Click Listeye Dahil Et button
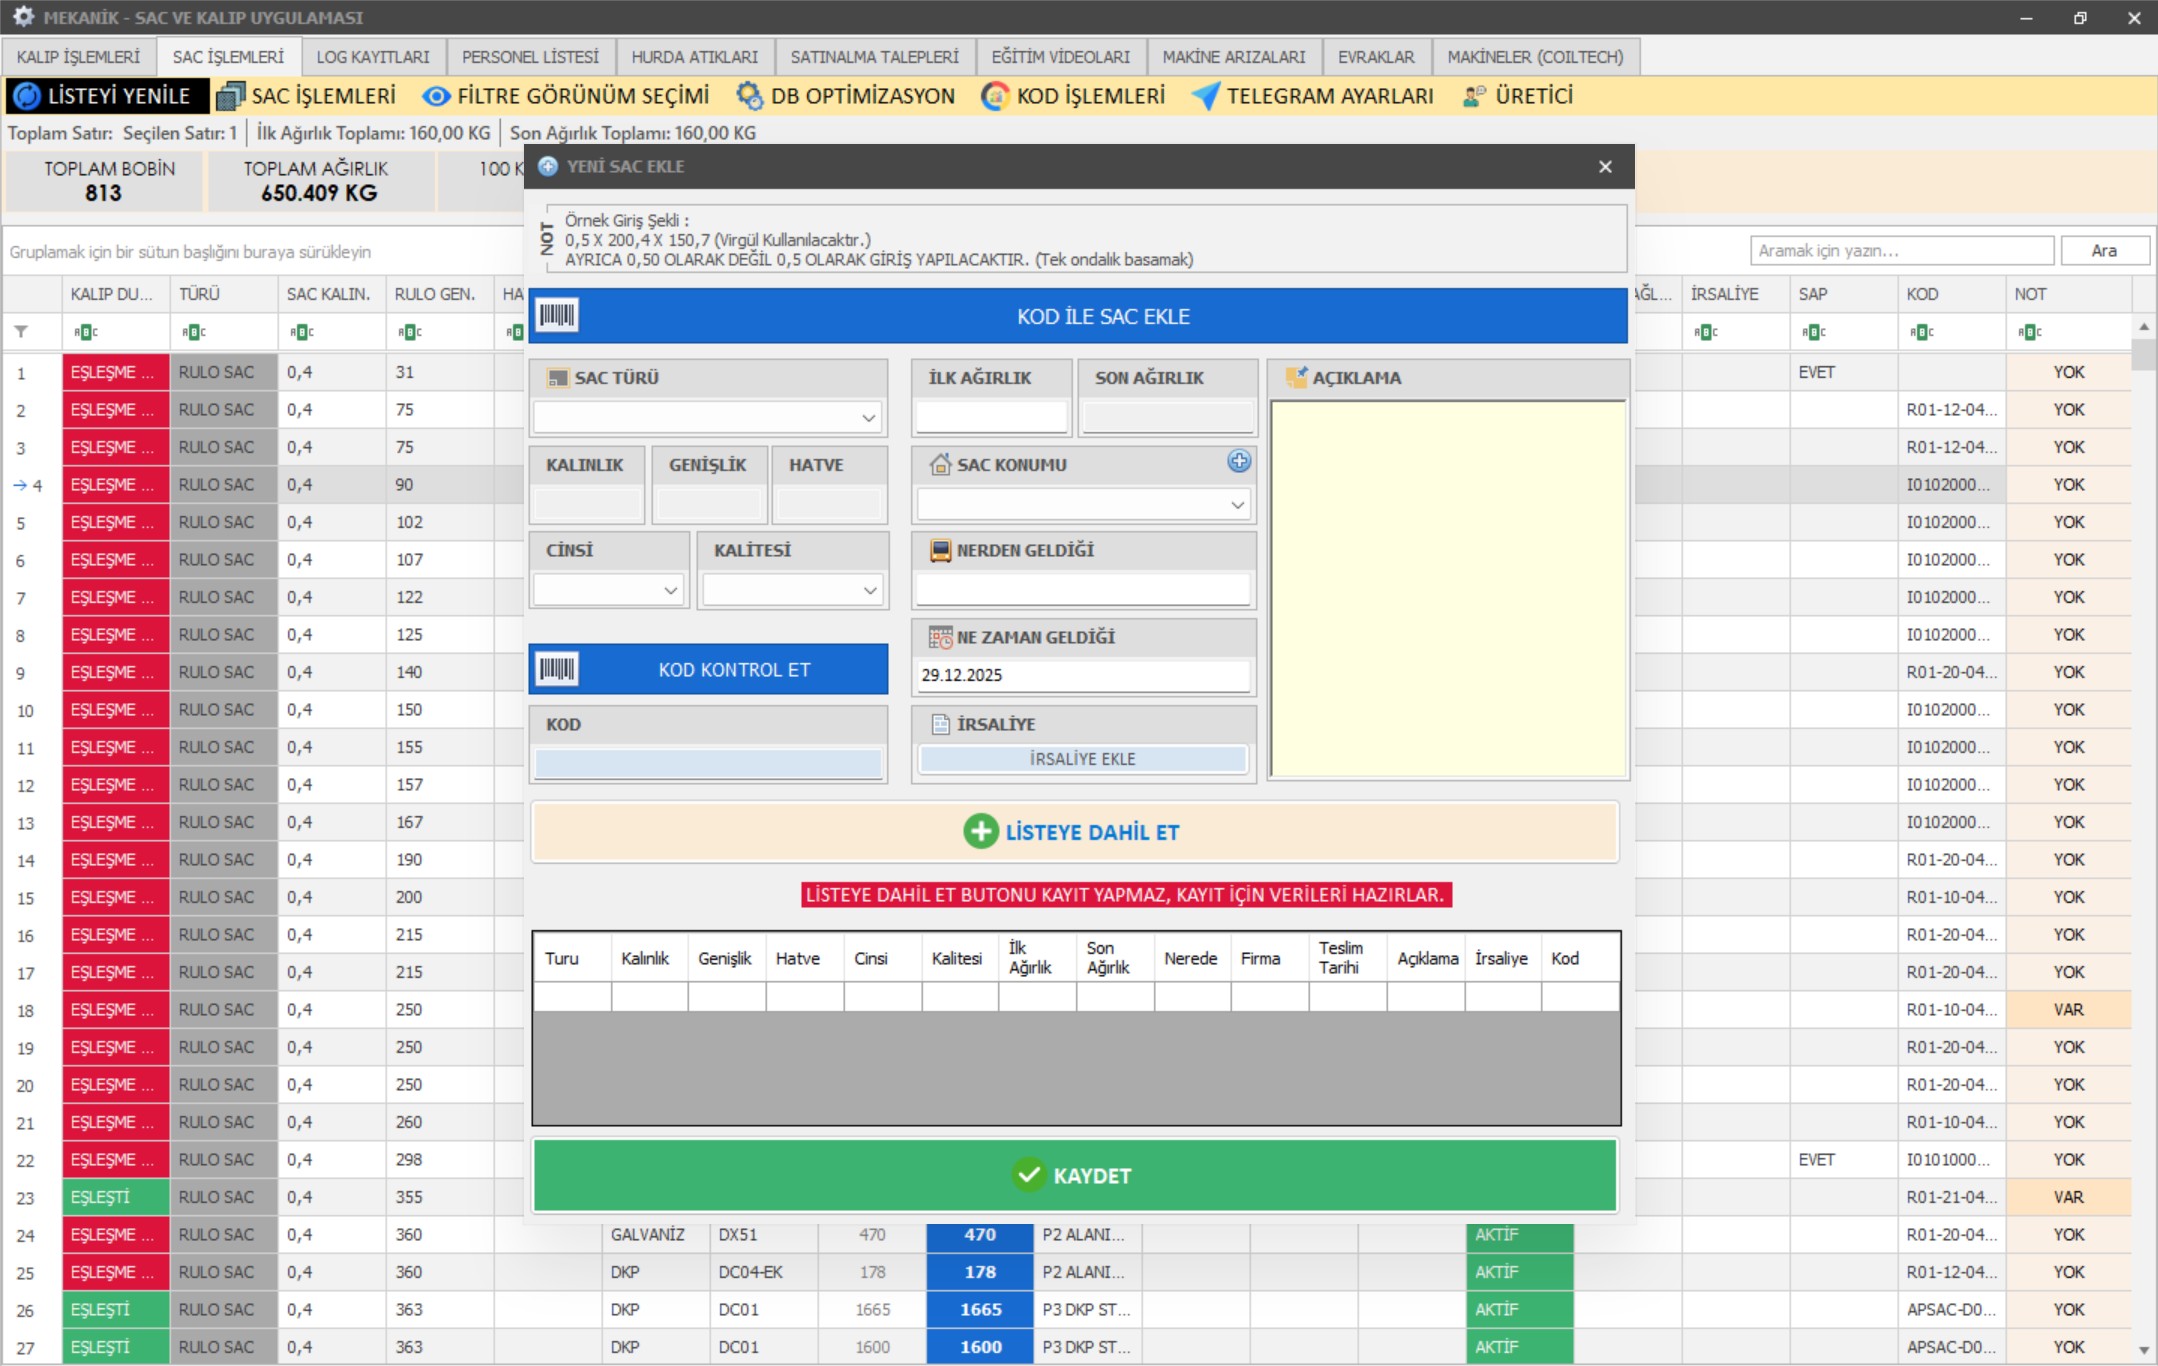Screen dimensions: 2158x1366 tap(1075, 832)
